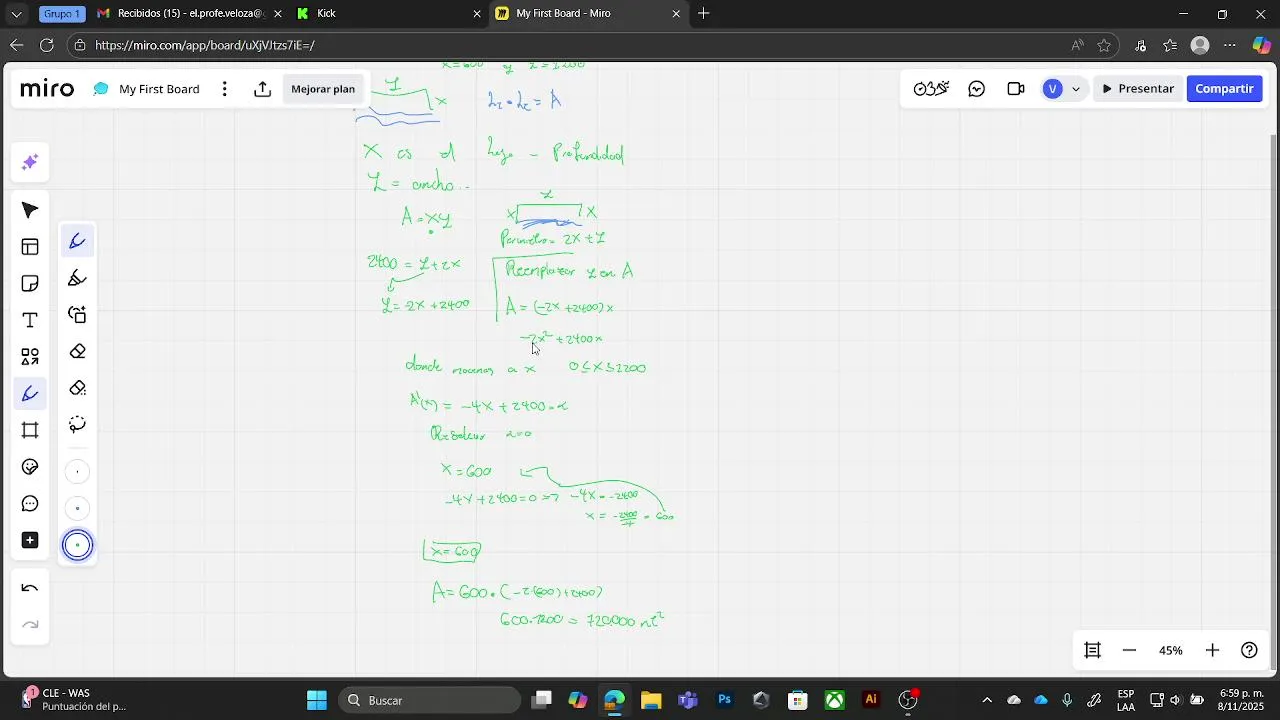Zoom out with the minus button
The image size is (1280, 720).
(x=1129, y=650)
